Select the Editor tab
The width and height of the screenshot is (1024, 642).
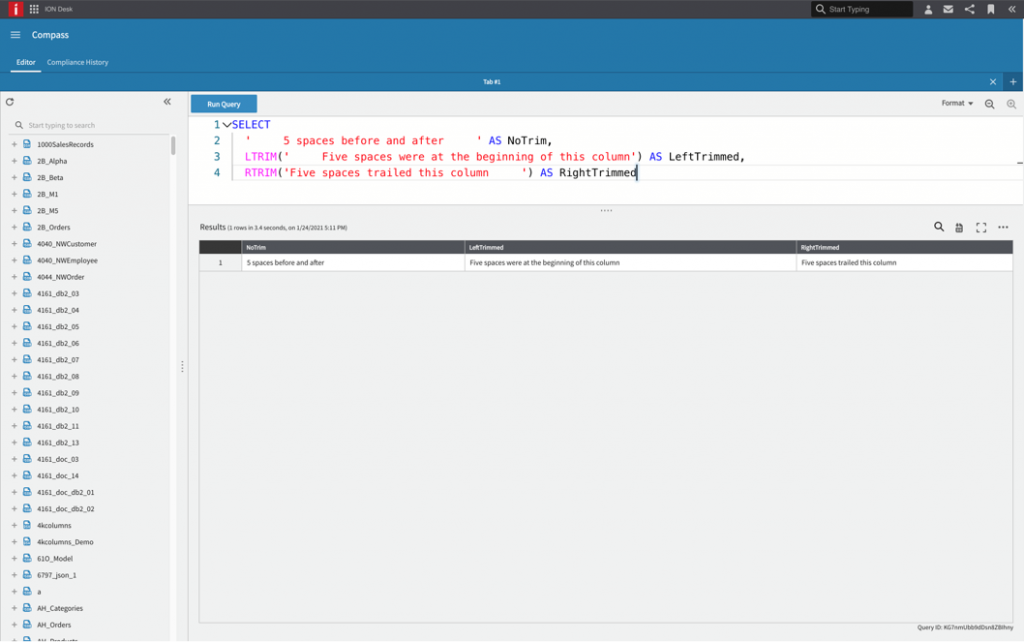(26, 62)
